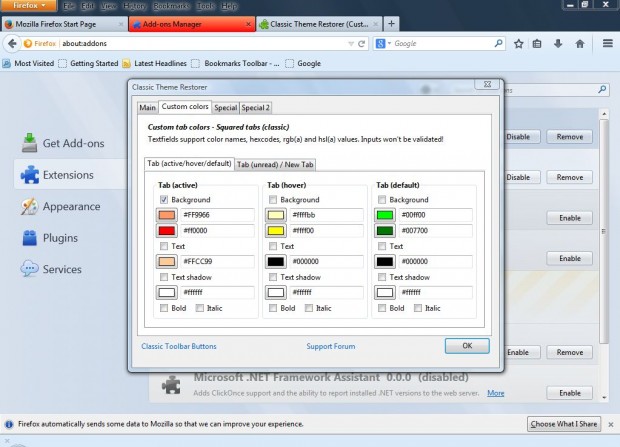
Task: Check Bold under Tab (default)
Action: tap(382, 308)
